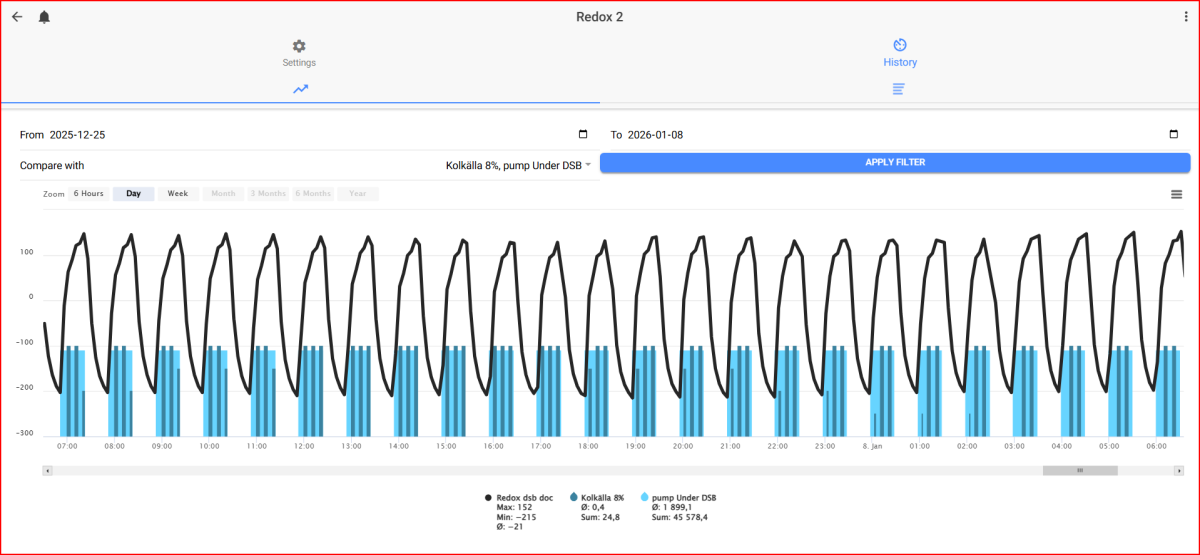Click the 18:00 time axis label
This screenshot has height=555, width=1200.
[x=588, y=446]
